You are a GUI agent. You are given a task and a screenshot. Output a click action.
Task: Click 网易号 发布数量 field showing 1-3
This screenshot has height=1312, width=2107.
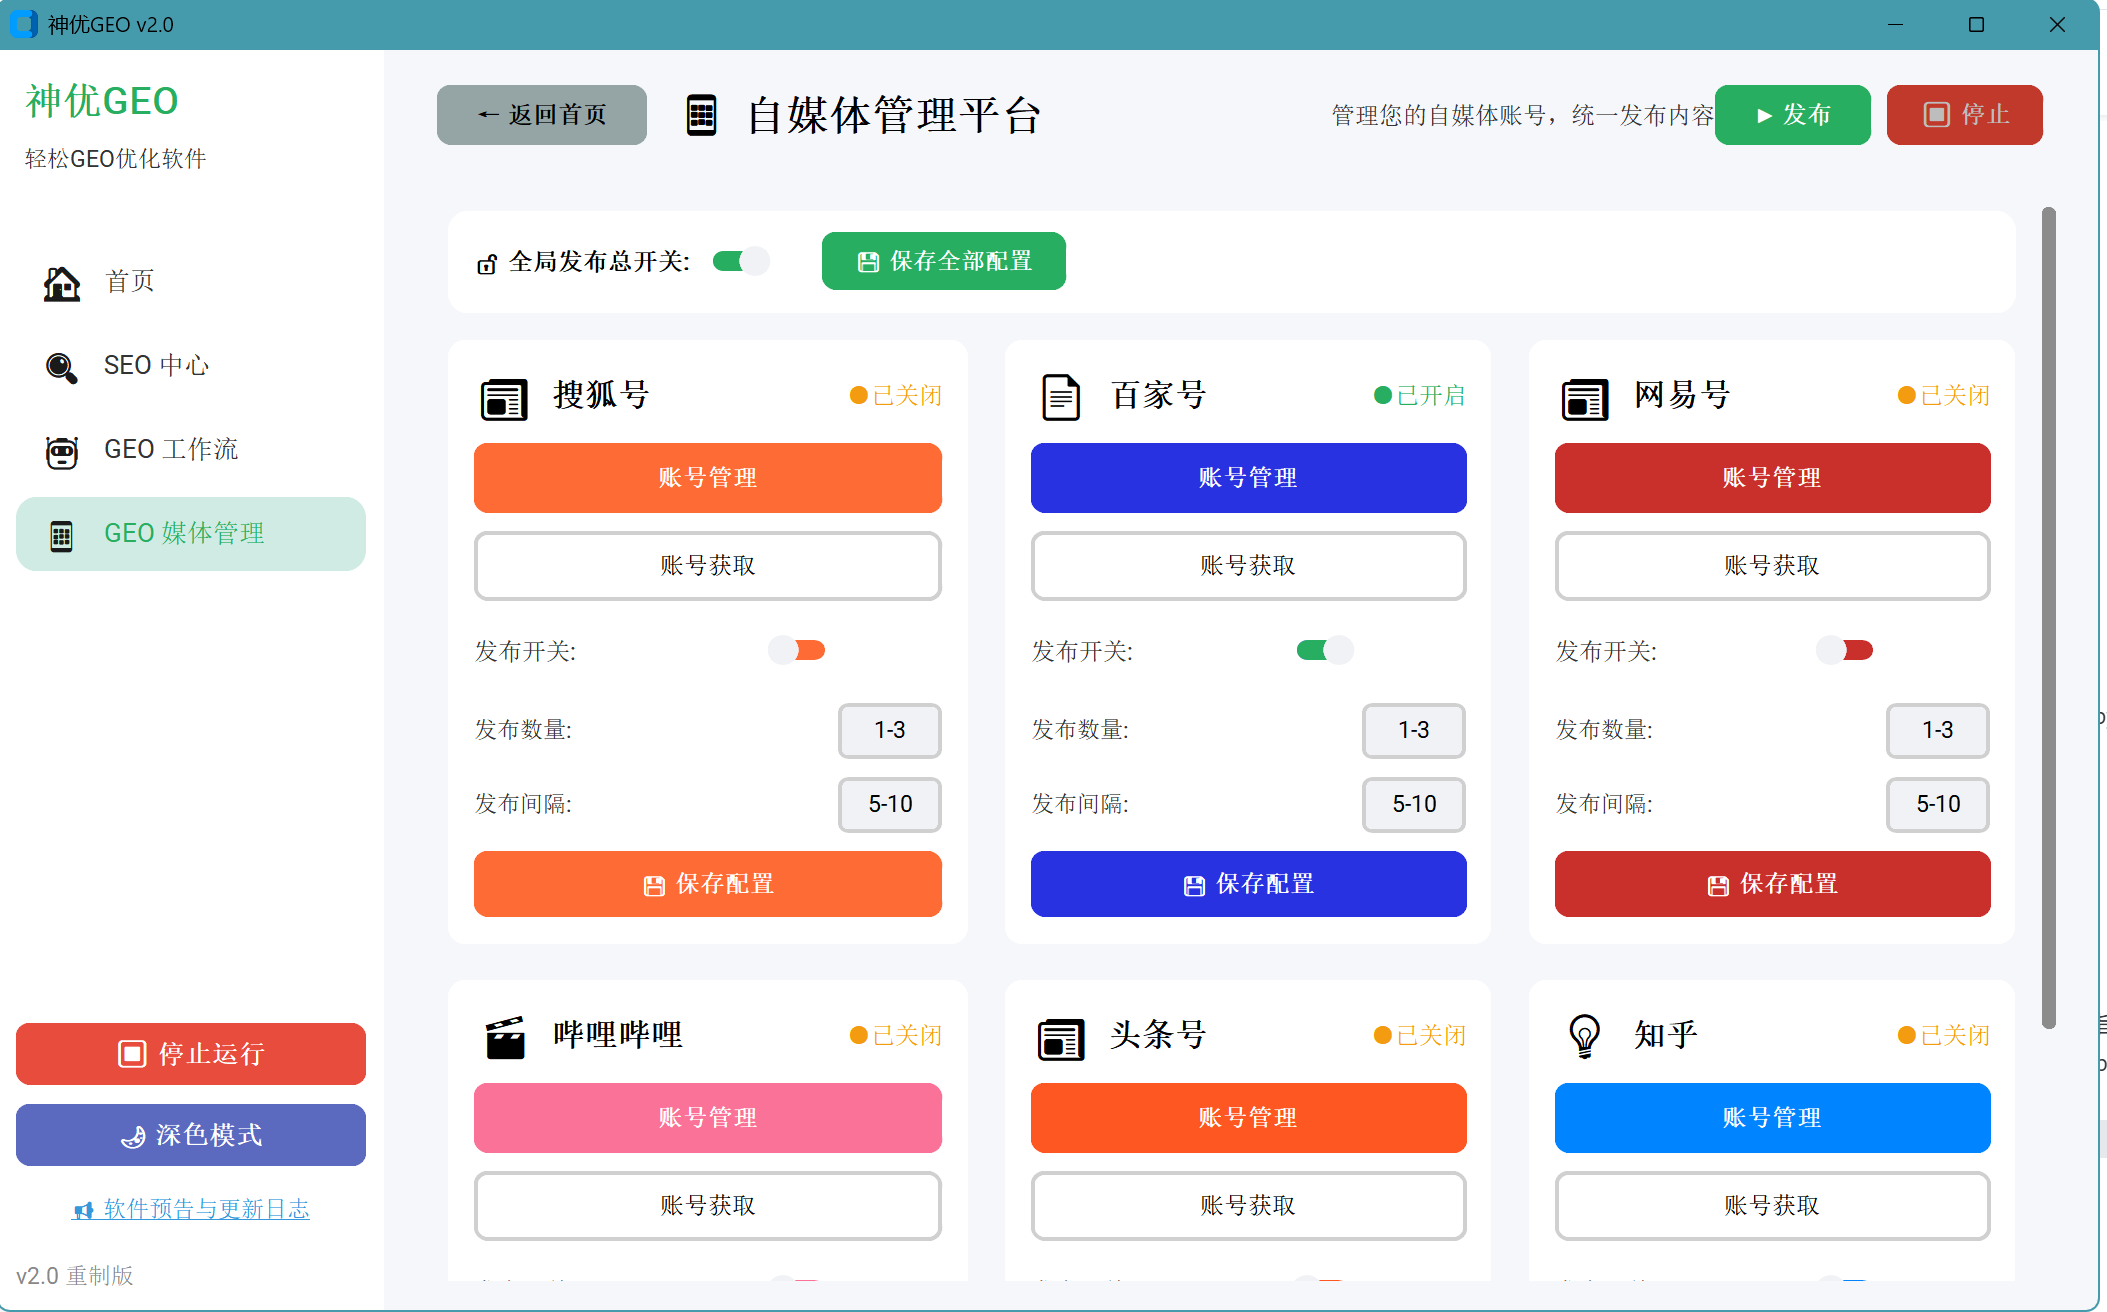click(x=1938, y=731)
